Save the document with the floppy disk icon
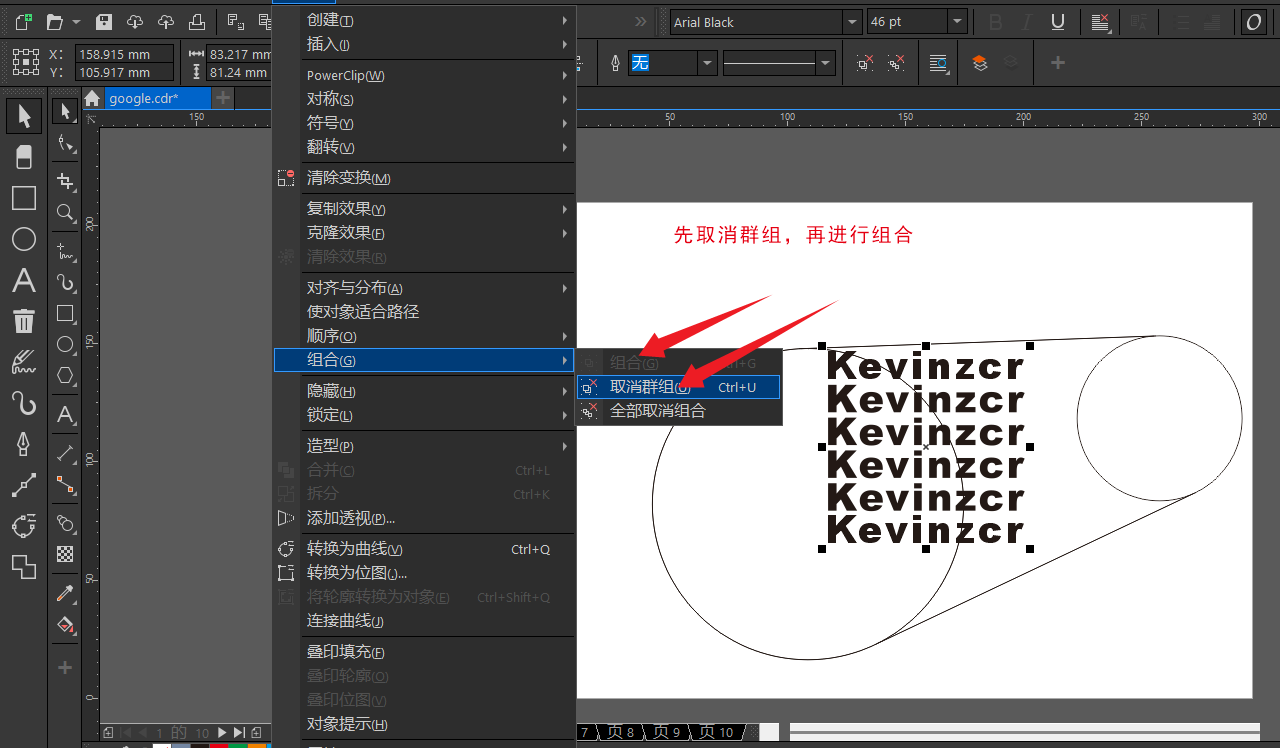 104,21
